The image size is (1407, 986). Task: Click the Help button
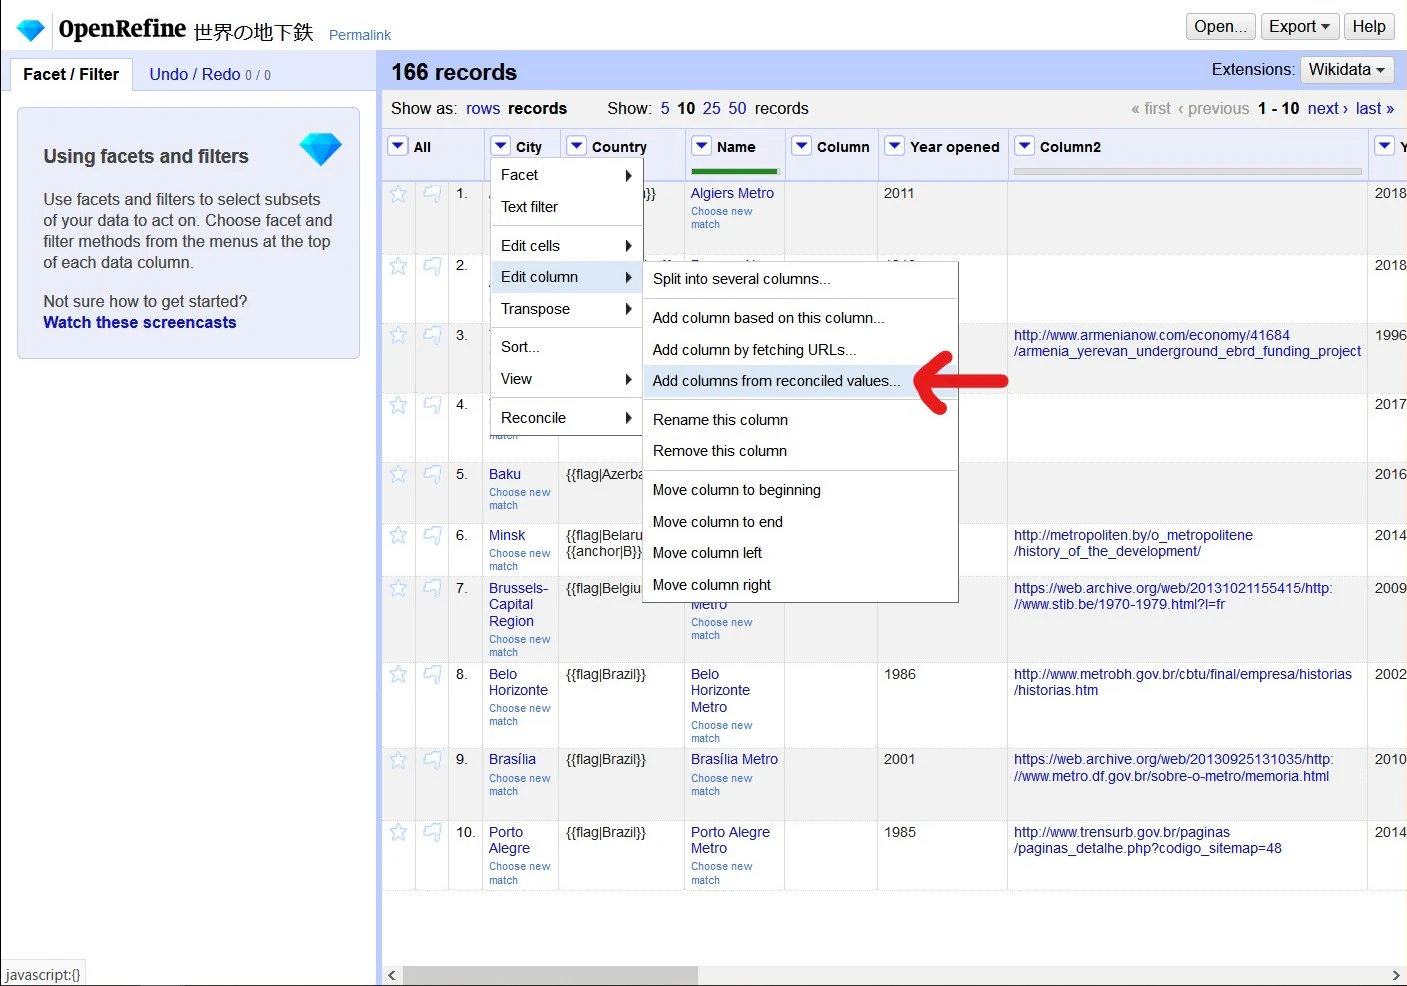coord(1369,27)
